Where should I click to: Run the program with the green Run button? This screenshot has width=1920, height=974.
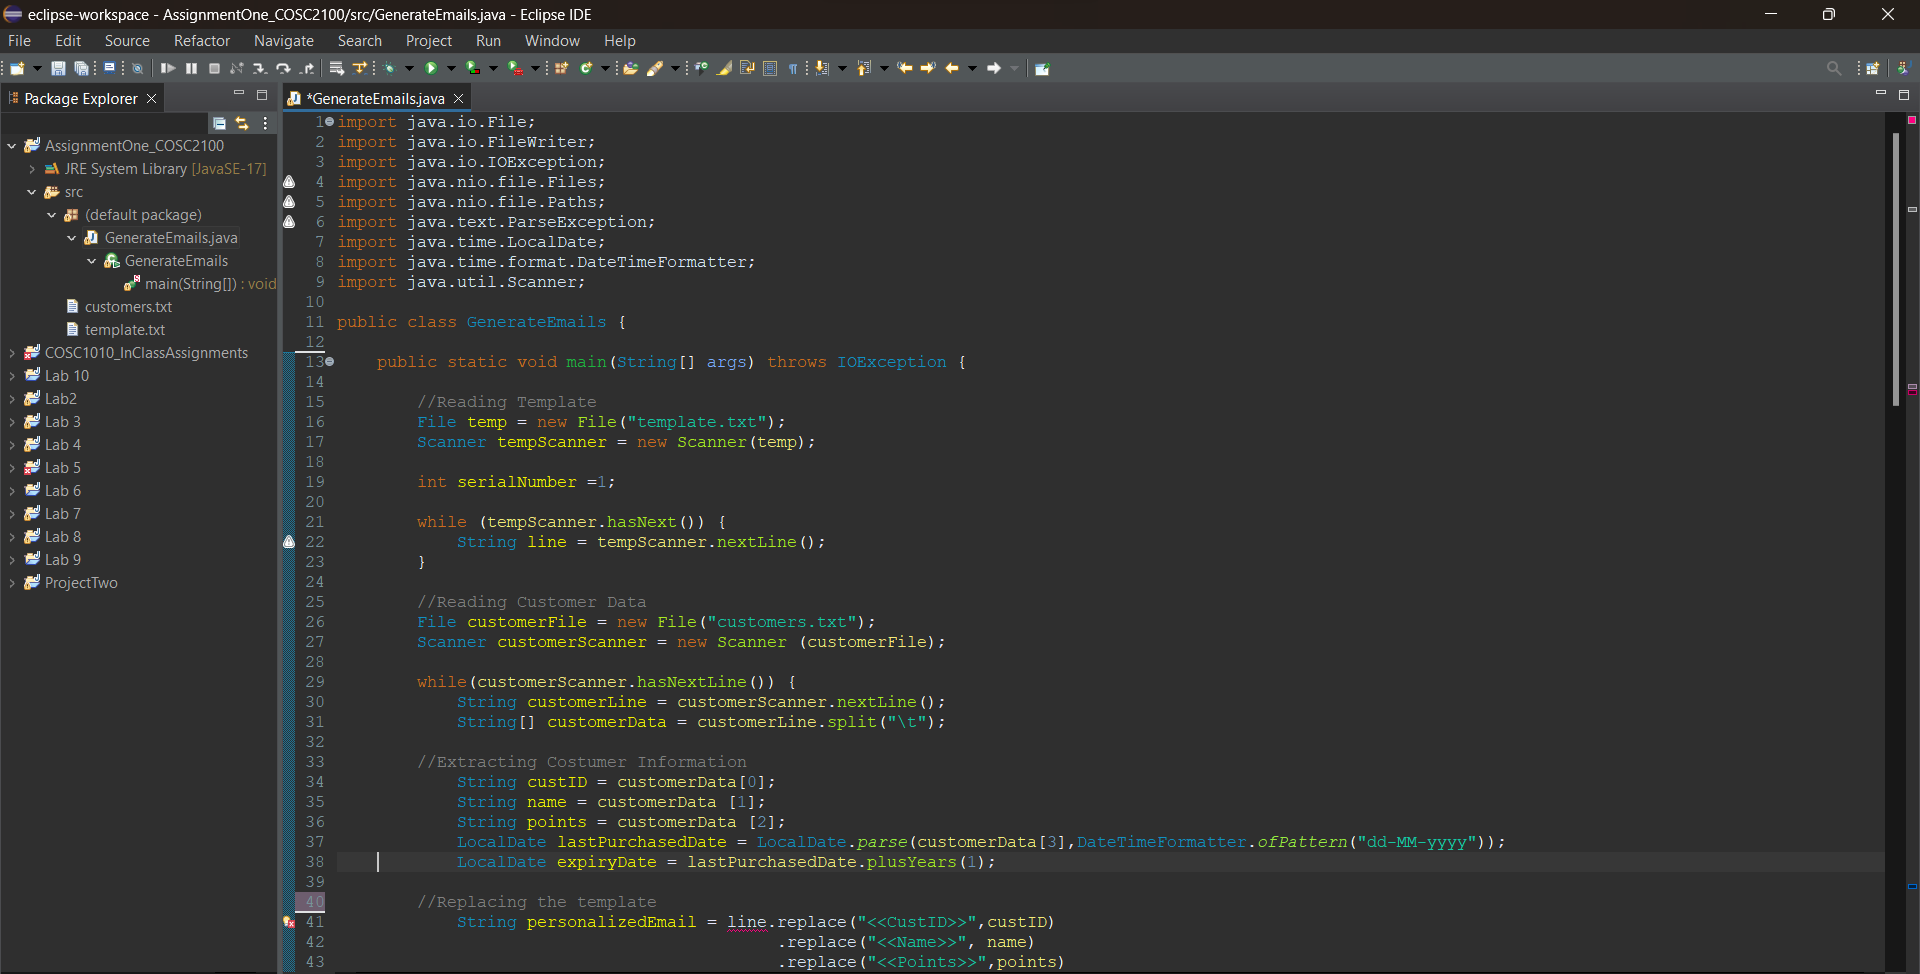coord(431,68)
